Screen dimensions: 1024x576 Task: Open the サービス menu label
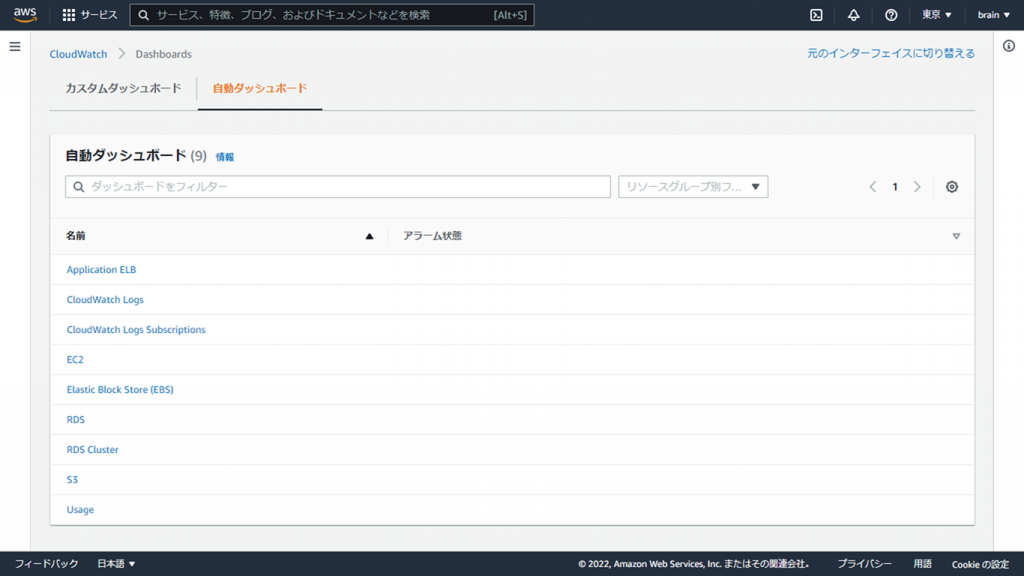(x=99, y=15)
